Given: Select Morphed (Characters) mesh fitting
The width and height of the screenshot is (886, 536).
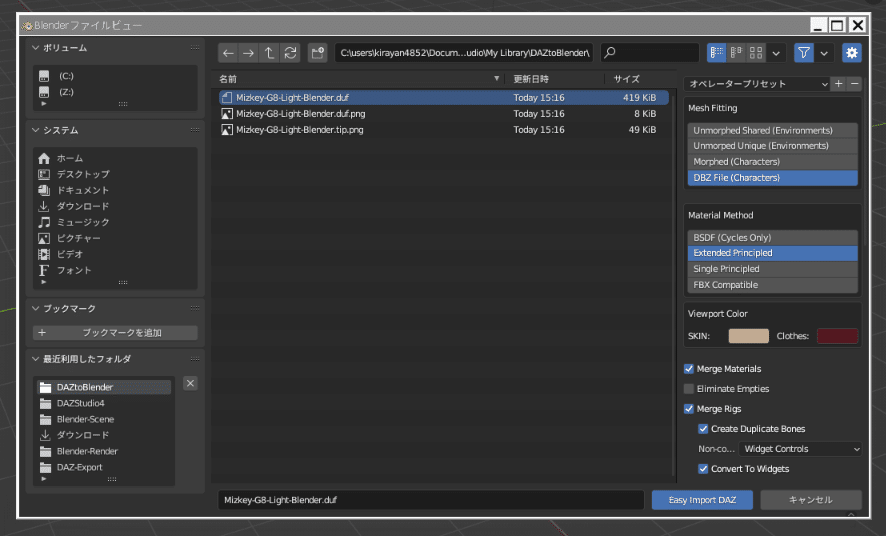Looking at the screenshot, I should click(x=772, y=162).
